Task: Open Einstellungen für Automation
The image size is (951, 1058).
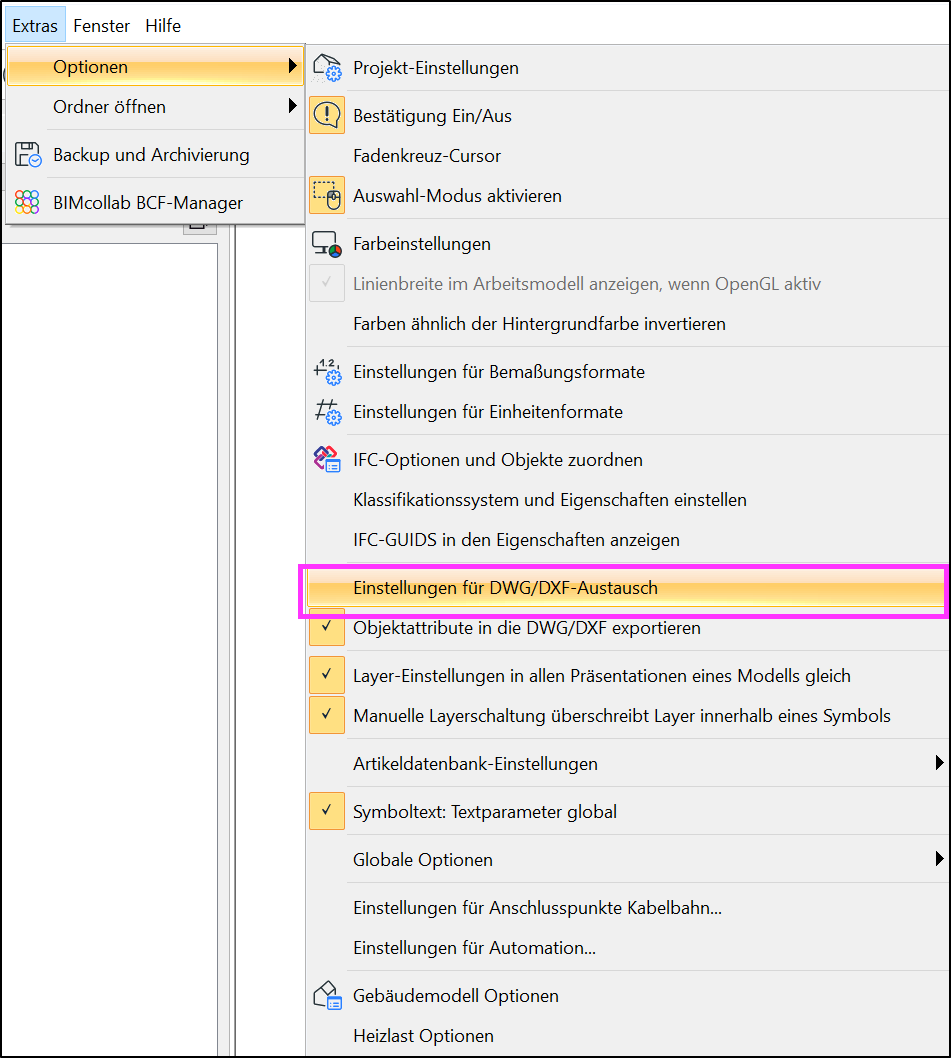Action: 628,947
